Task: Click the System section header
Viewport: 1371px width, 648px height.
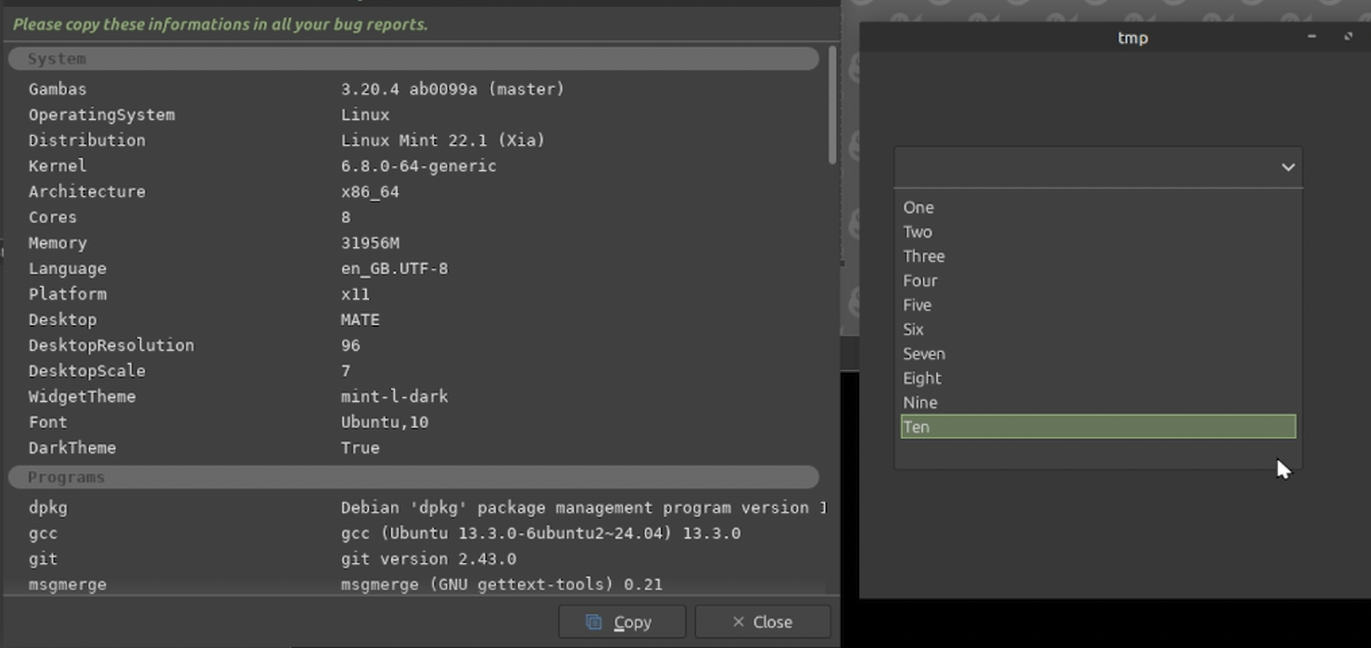Action: 413,59
